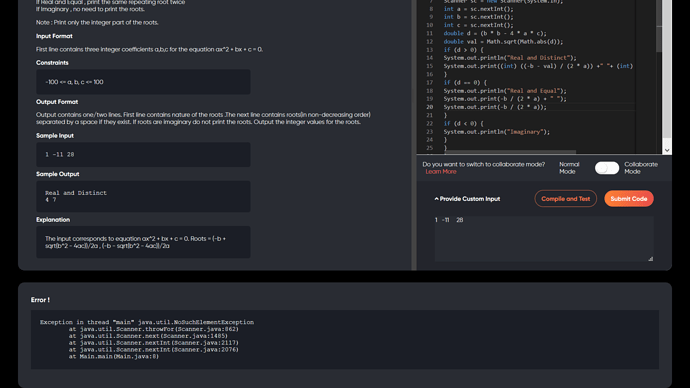Collapse the Provide Custom Input section

coord(467,199)
